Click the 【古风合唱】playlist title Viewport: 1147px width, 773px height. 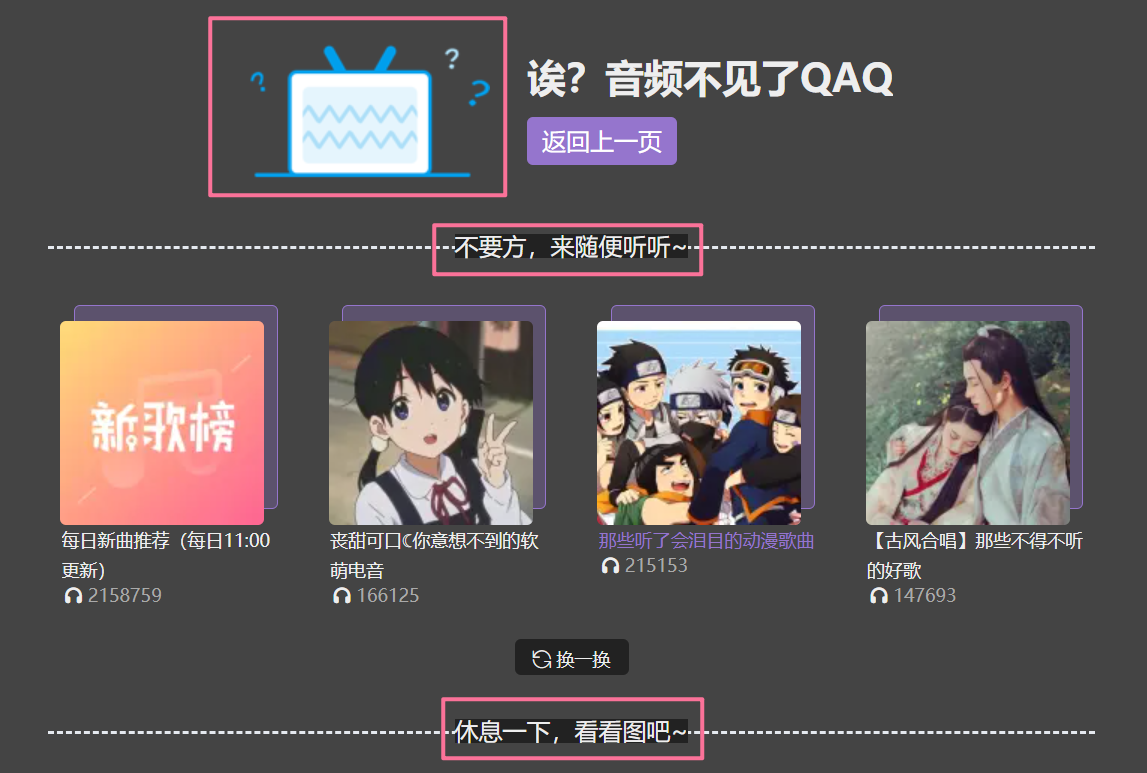tap(974, 555)
